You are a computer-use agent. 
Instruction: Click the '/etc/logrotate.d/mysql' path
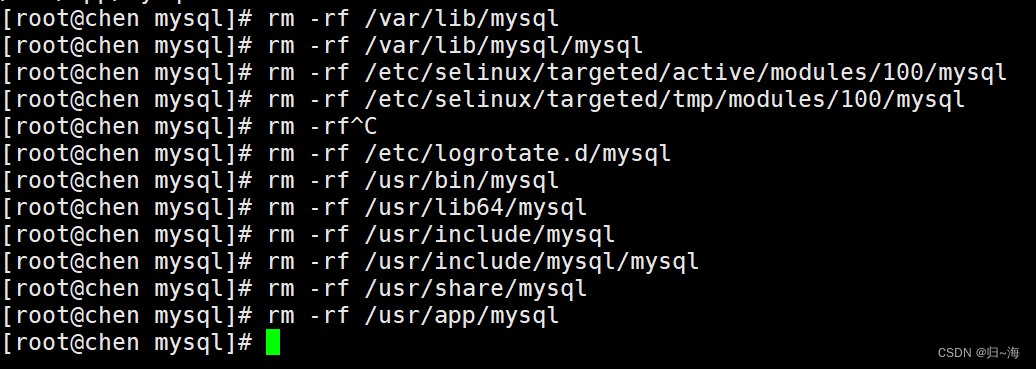coord(517,153)
